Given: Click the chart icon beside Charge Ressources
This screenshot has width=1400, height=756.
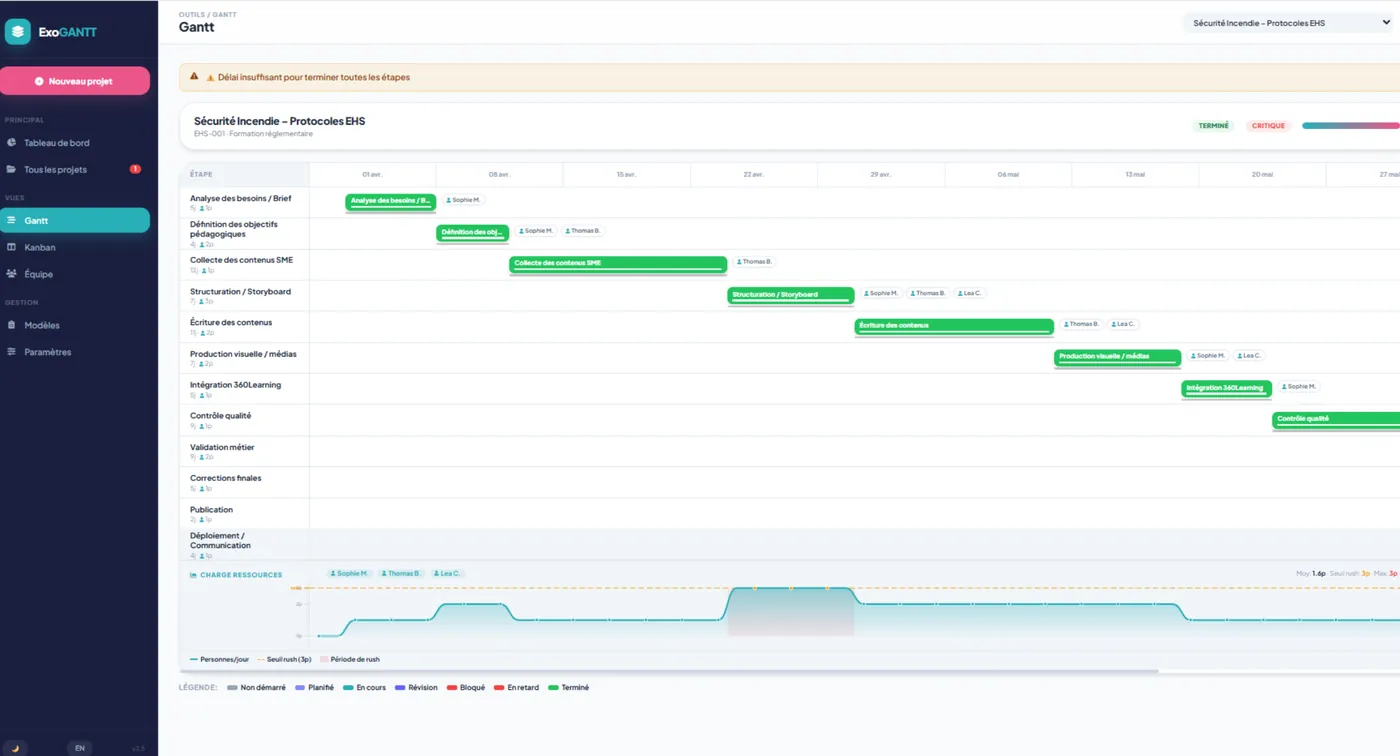Looking at the screenshot, I should pyautogui.click(x=193, y=575).
